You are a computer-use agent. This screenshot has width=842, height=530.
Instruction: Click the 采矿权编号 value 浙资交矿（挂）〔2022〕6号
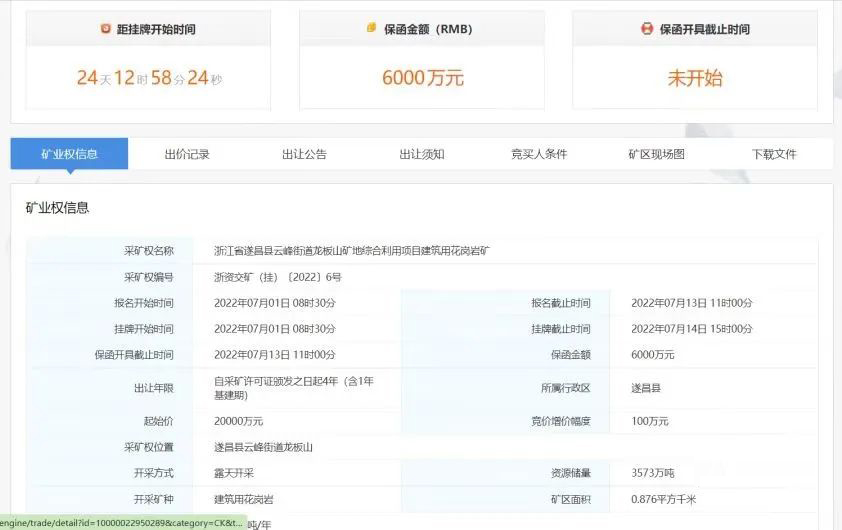pyautogui.click(x=278, y=277)
